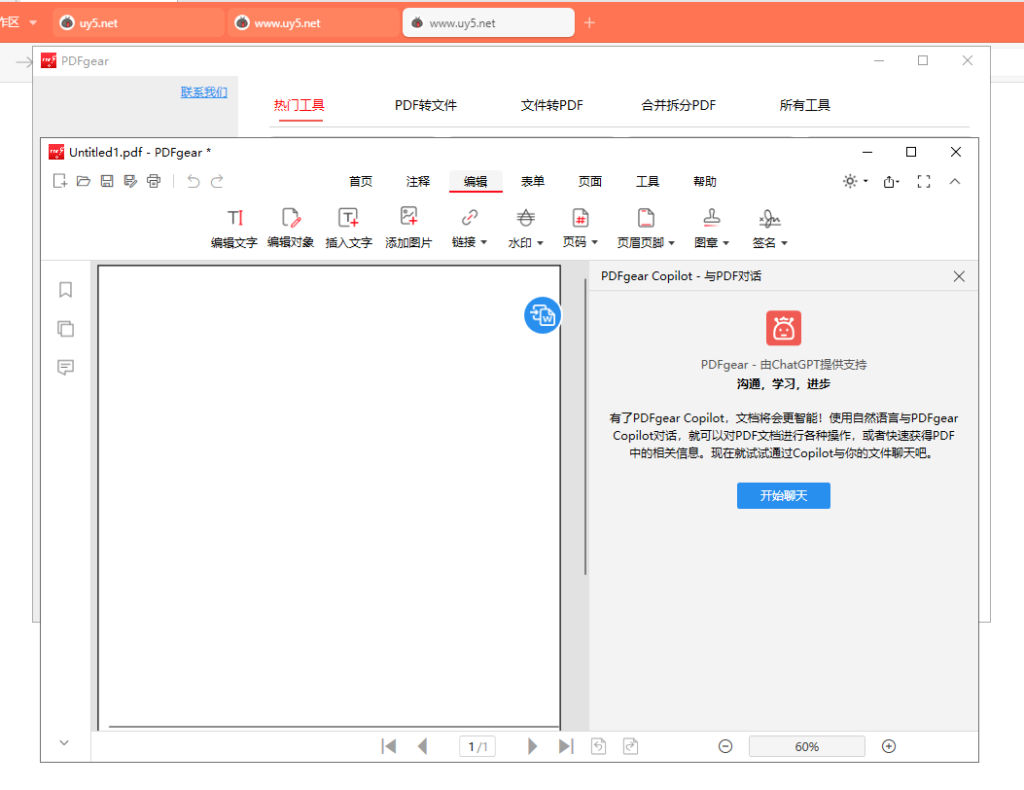
Task: Zoom in with the plus button
Action: tap(889, 746)
